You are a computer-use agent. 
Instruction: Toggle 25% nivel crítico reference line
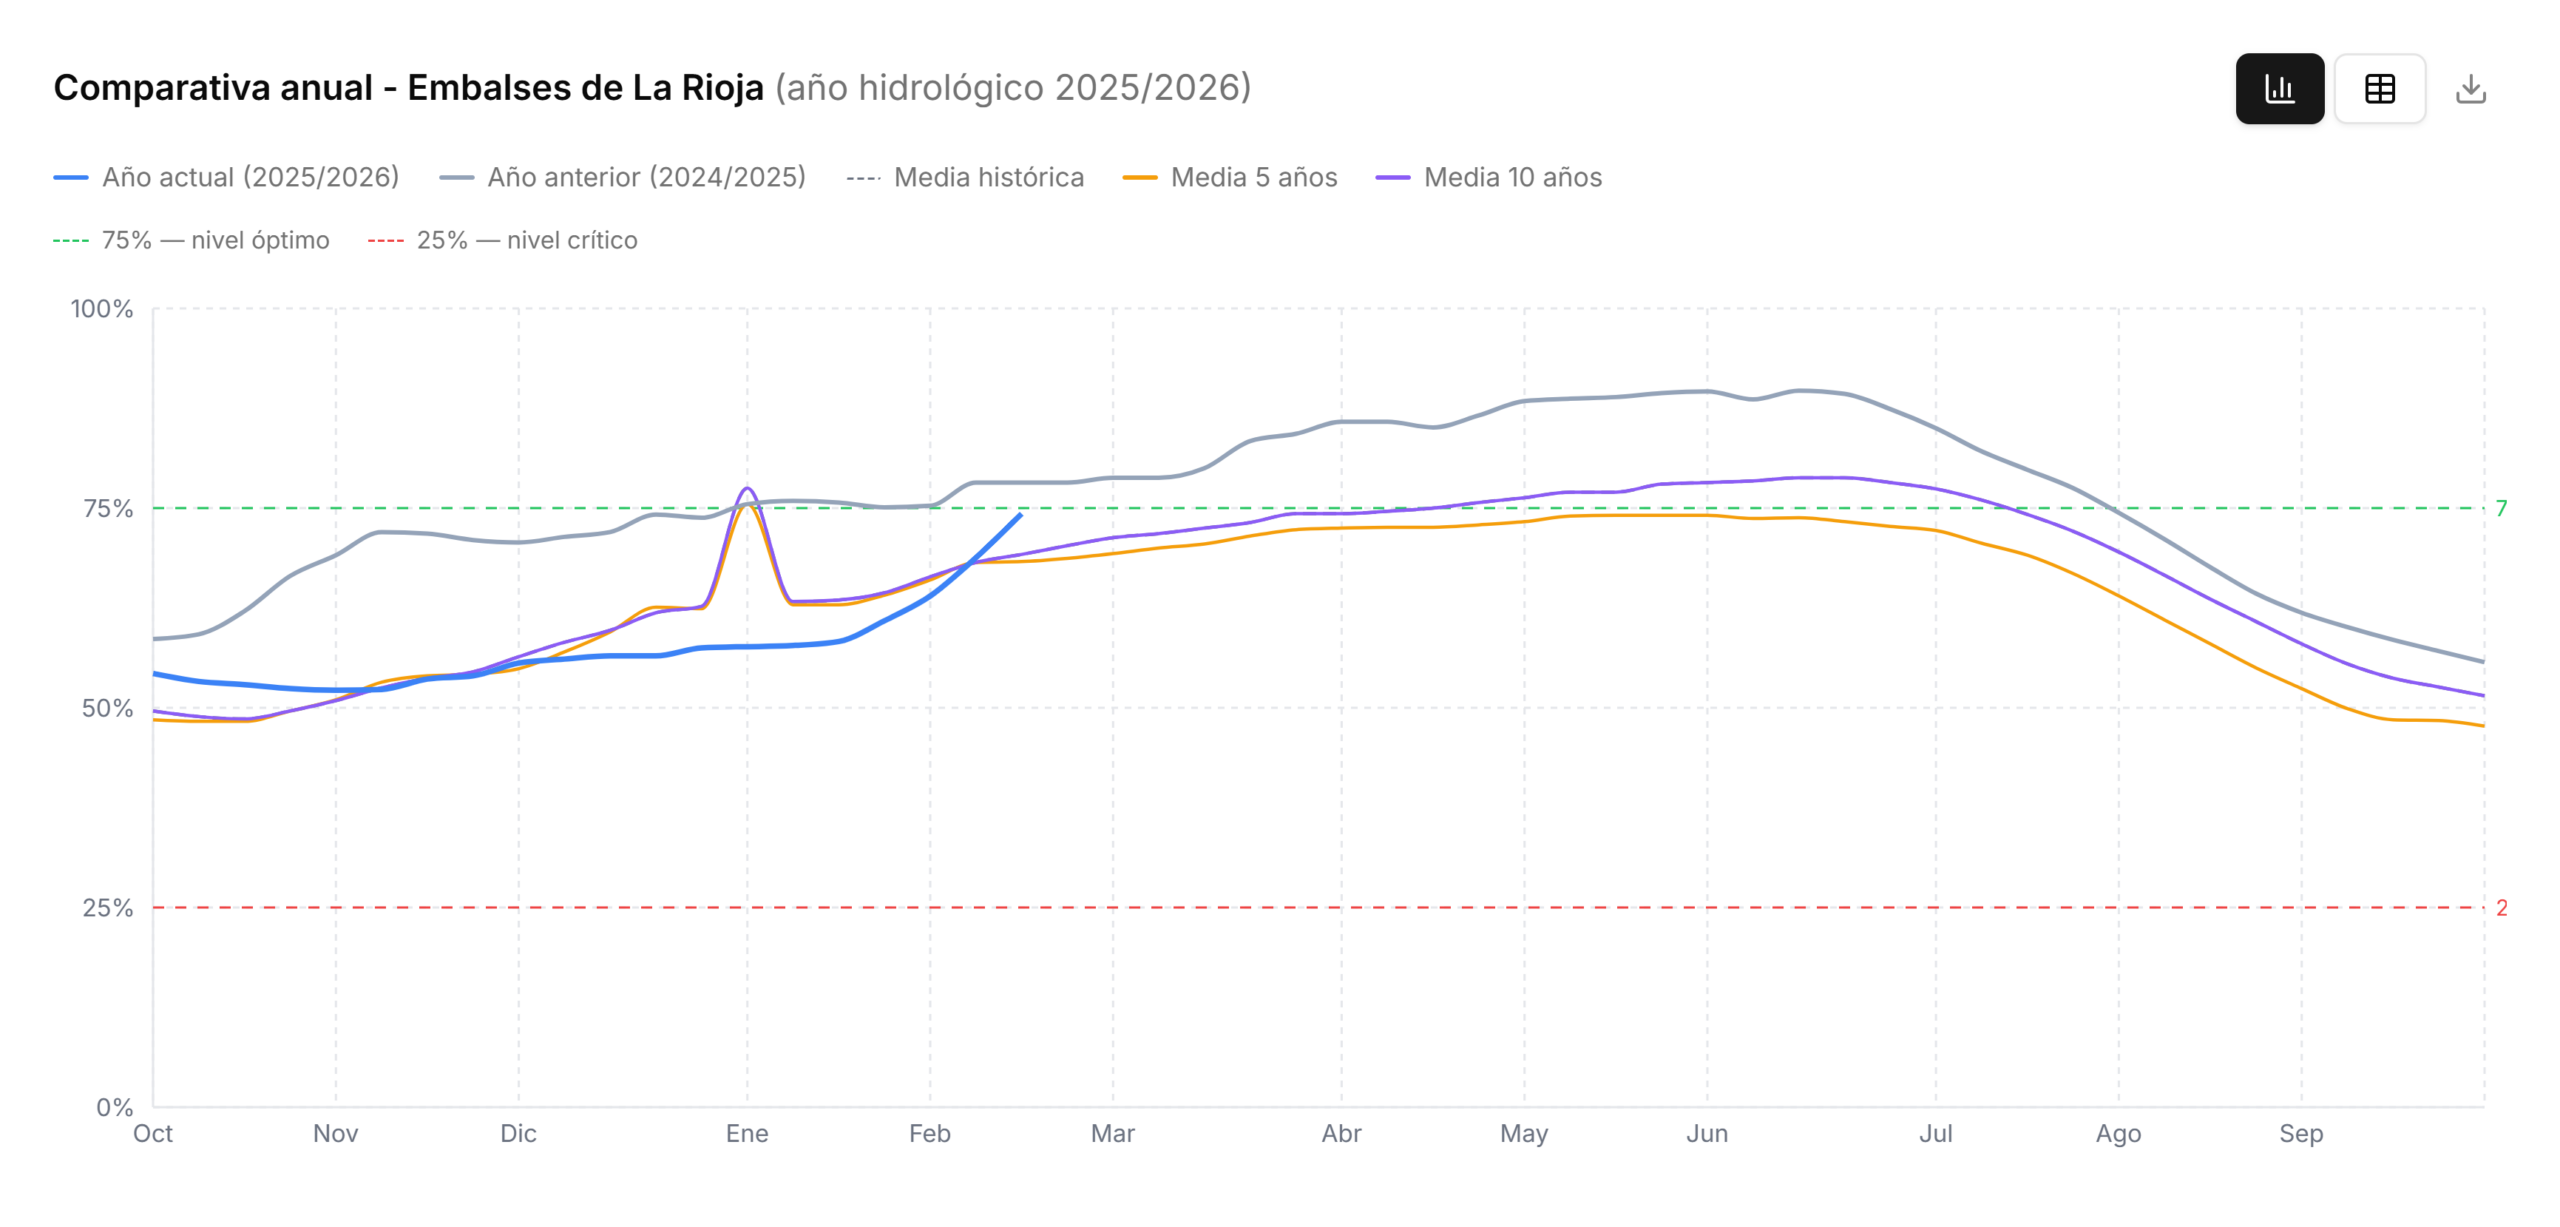click(526, 240)
